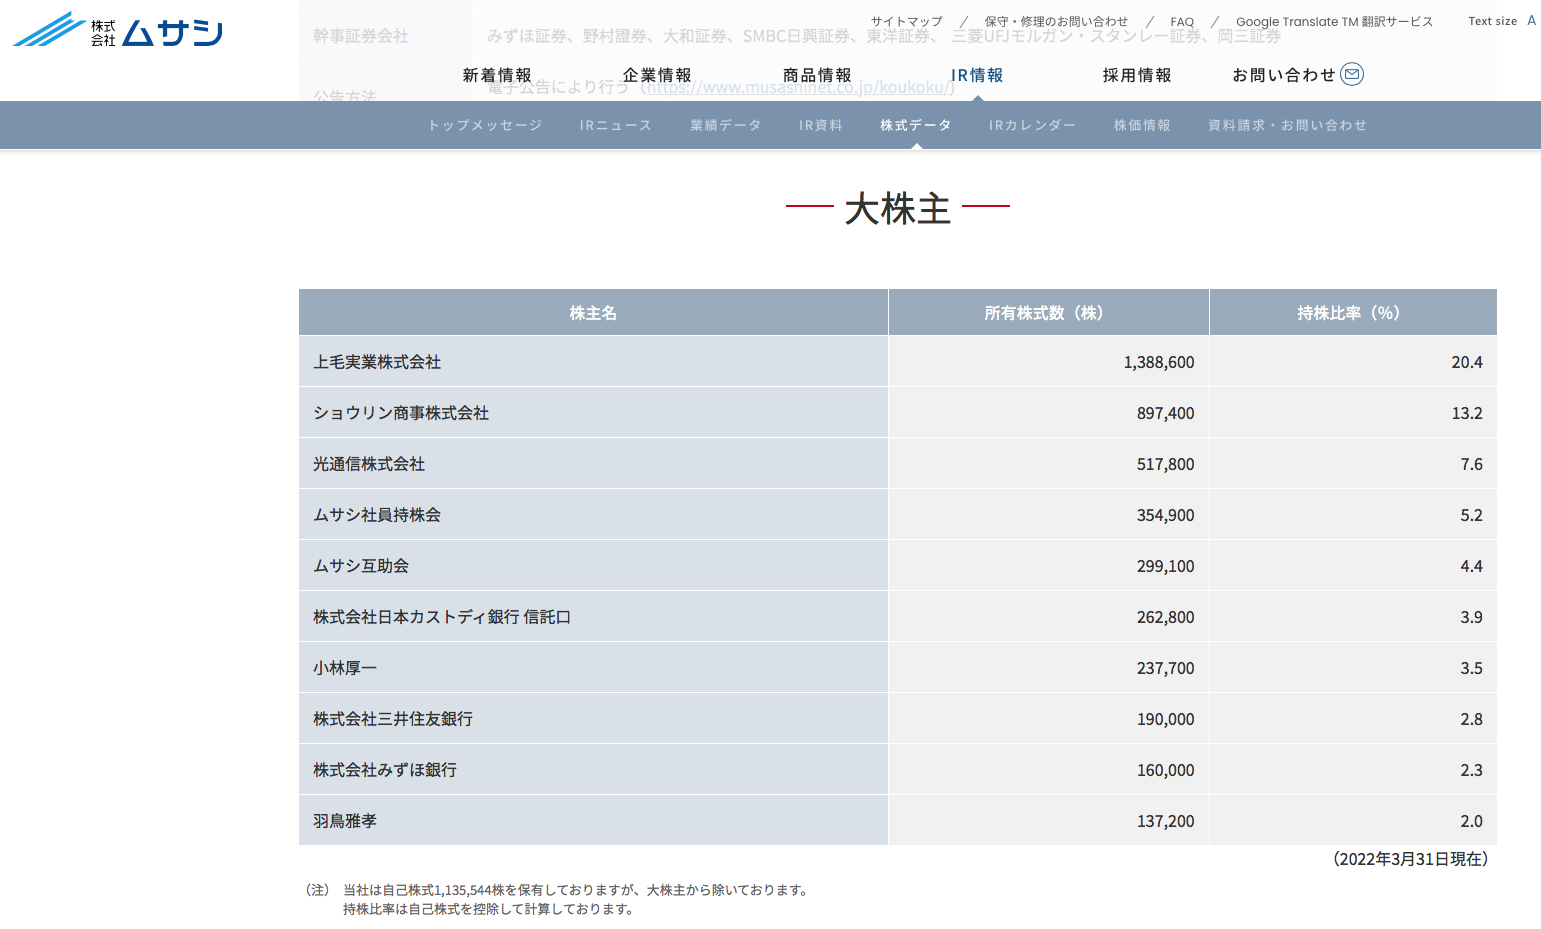Click the share count 897,400

(x=1165, y=413)
